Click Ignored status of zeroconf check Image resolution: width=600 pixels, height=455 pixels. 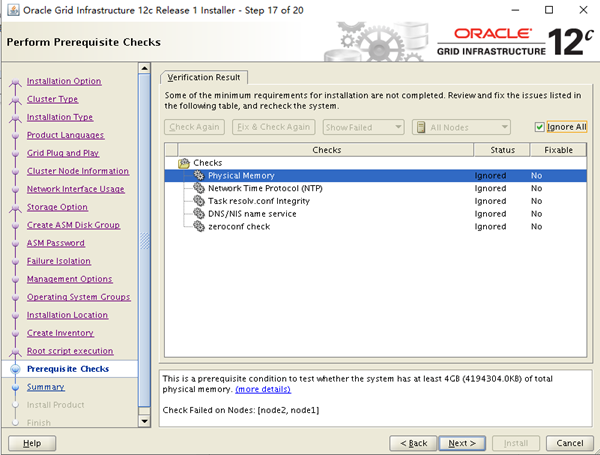pyautogui.click(x=490, y=226)
